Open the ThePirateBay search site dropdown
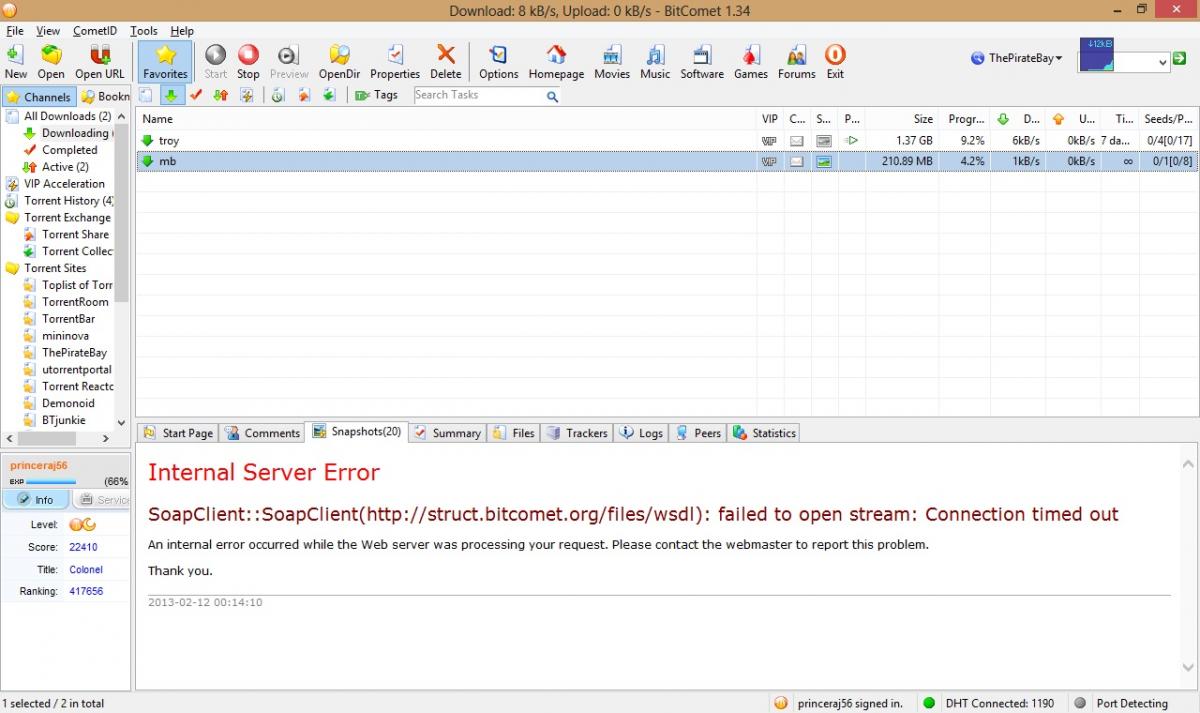Image resolution: width=1200 pixels, height=713 pixels. 1016,58
